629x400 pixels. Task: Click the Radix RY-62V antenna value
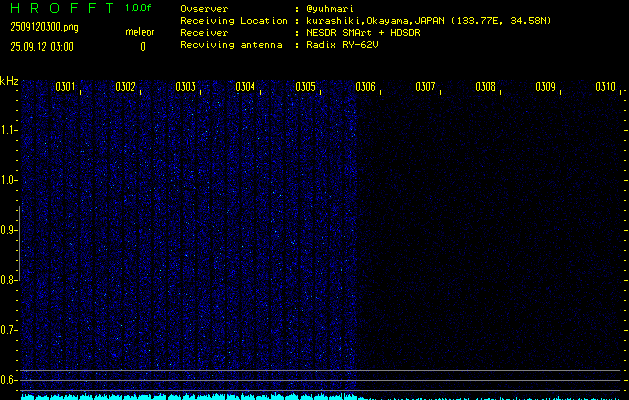pyautogui.click(x=342, y=45)
